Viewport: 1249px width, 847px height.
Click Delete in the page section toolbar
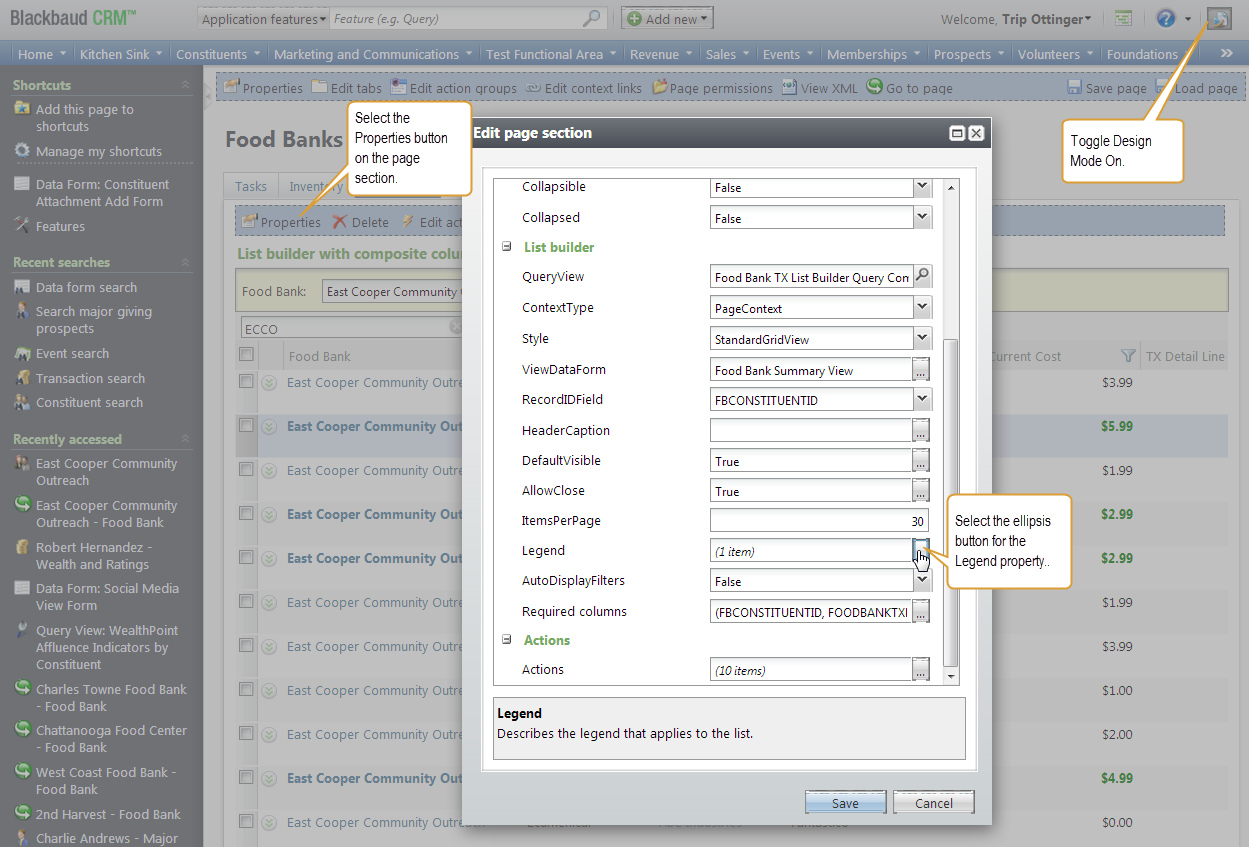[361, 222]
